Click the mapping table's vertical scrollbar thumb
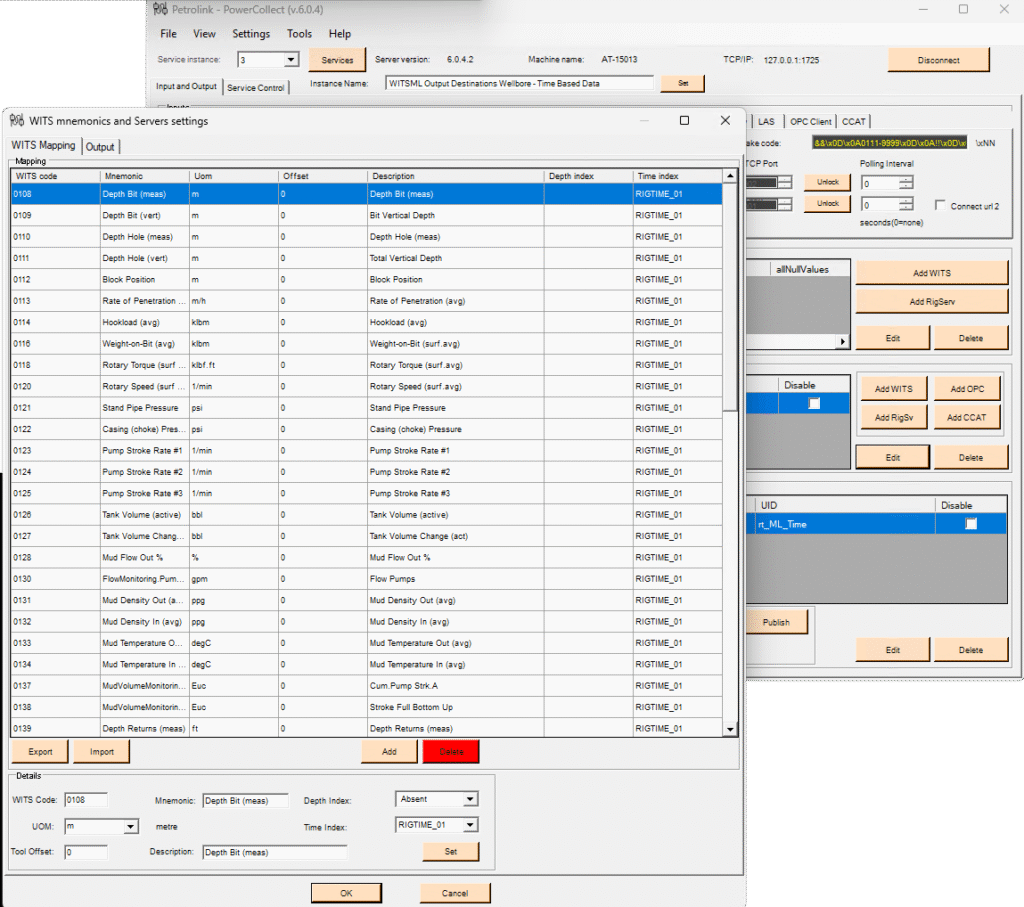The height and width of the screenshot is (907, 1024). tap(730, 300)
